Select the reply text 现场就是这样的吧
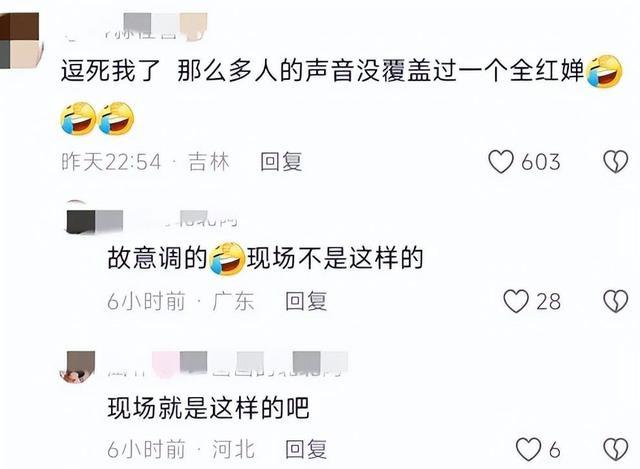This screenshot has height=469, width=640. 208,408
